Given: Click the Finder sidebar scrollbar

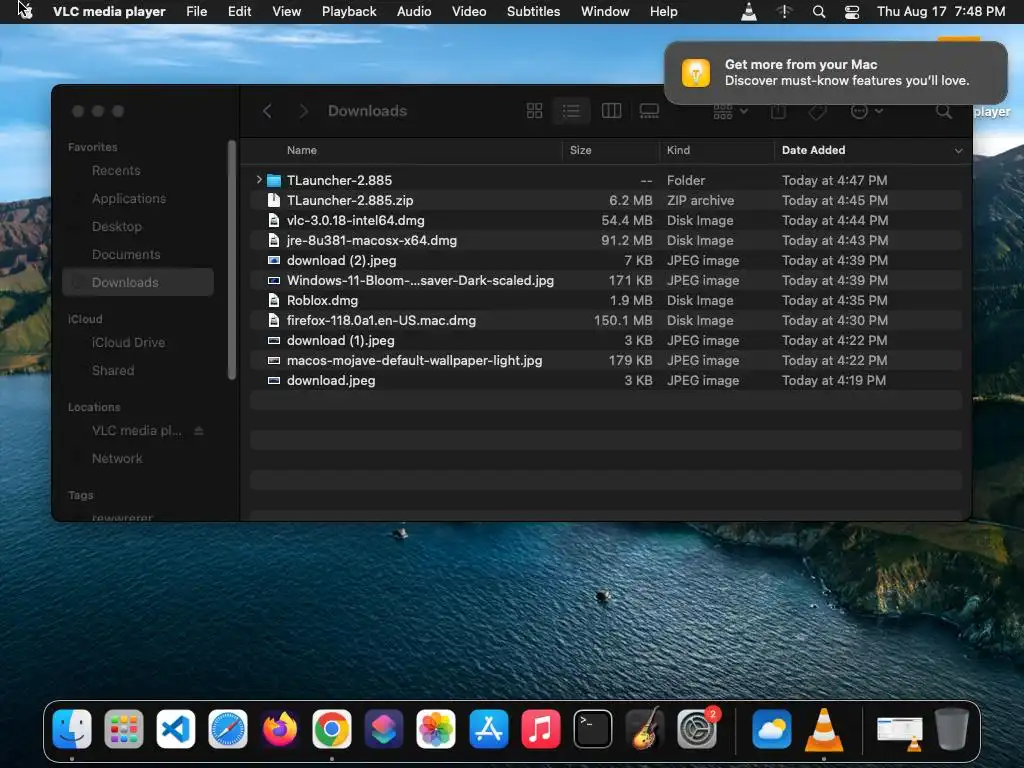Looking at the screenshot, I should [231, 259].
